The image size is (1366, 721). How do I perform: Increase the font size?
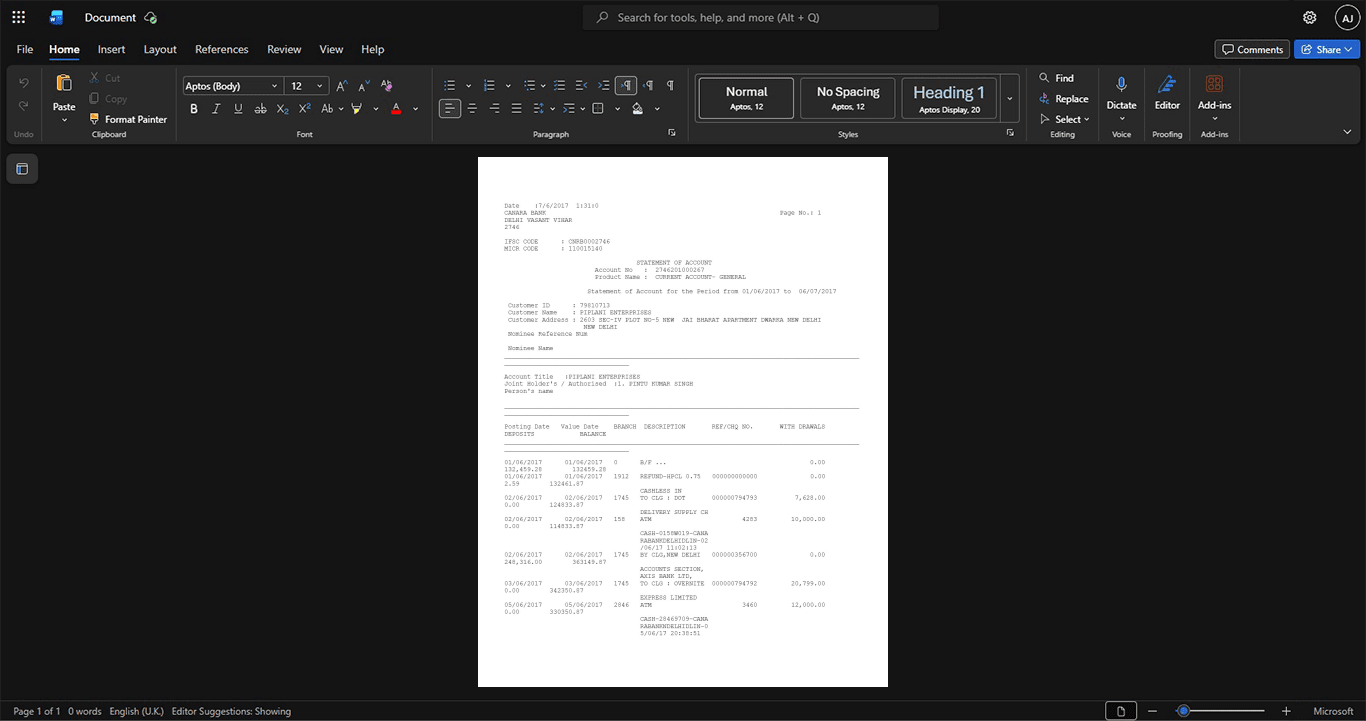coord(342,86)
